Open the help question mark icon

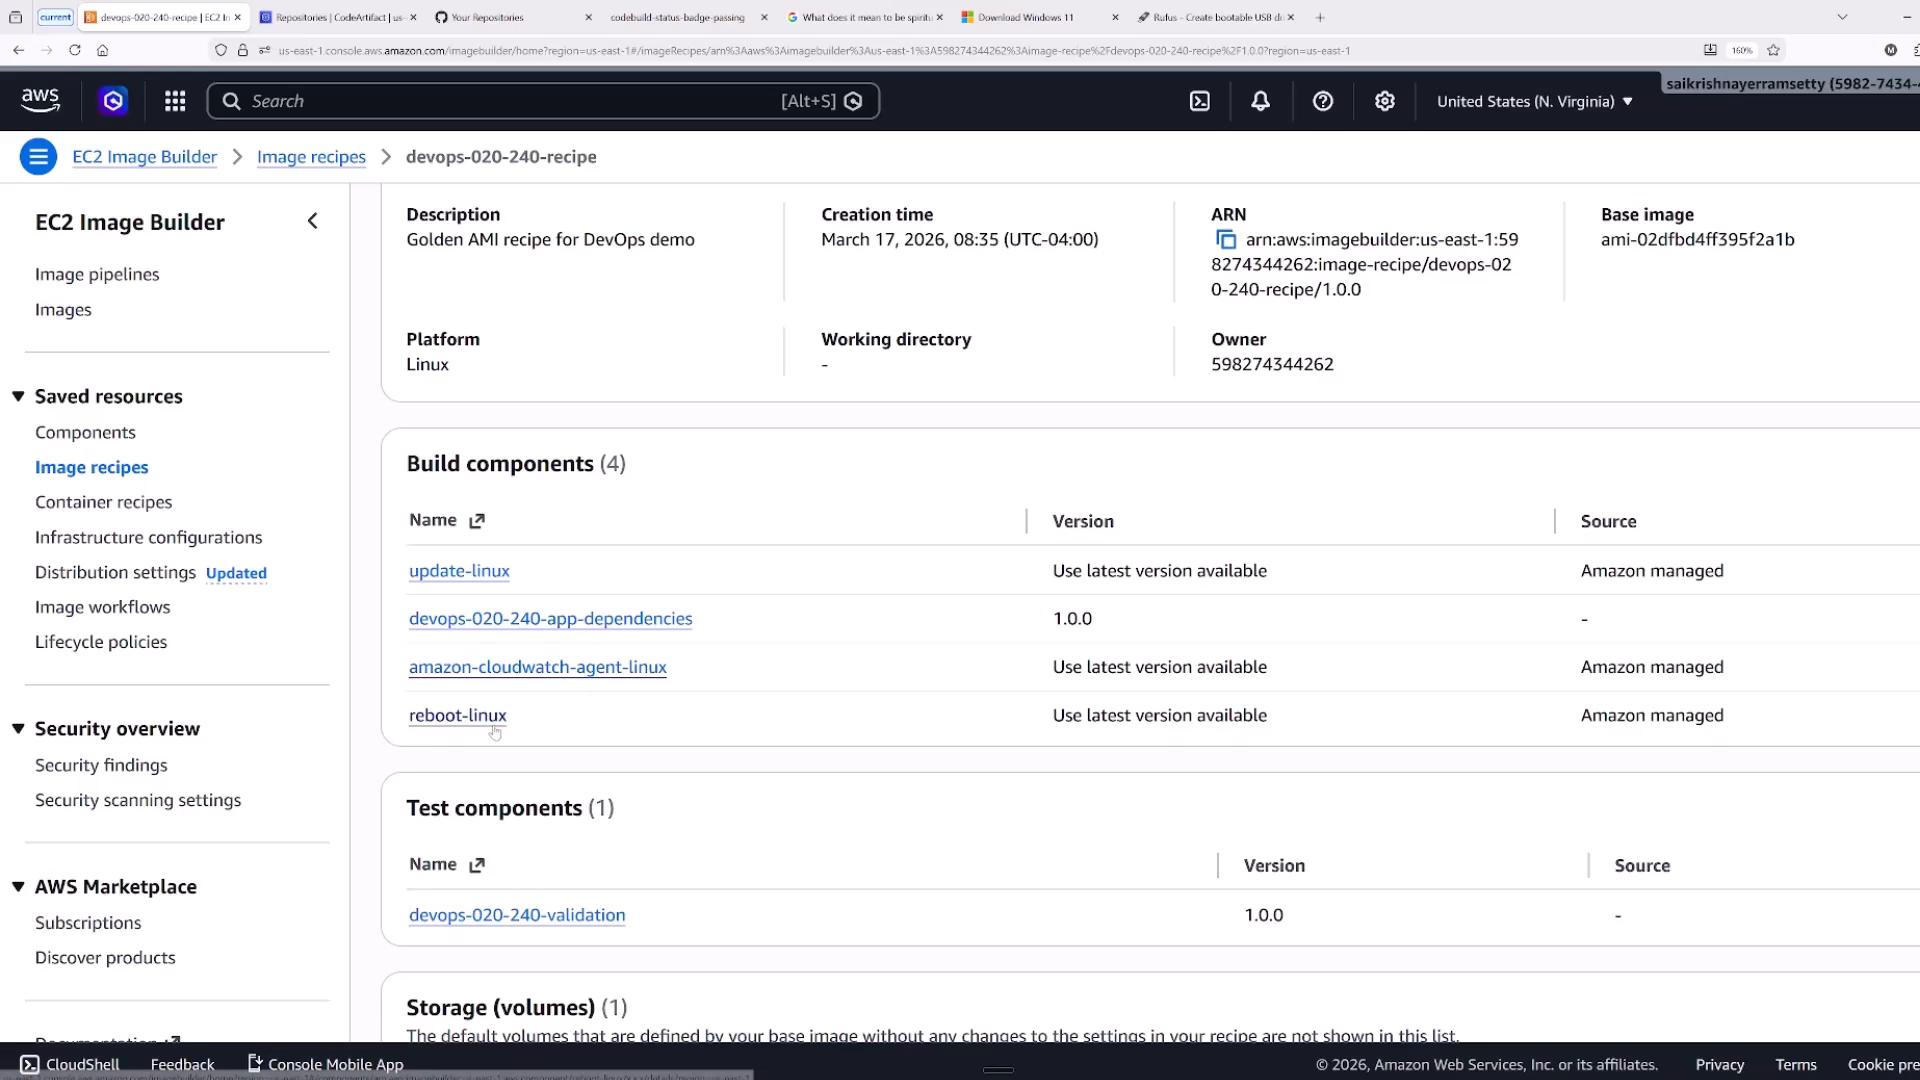click(1322, 101)
